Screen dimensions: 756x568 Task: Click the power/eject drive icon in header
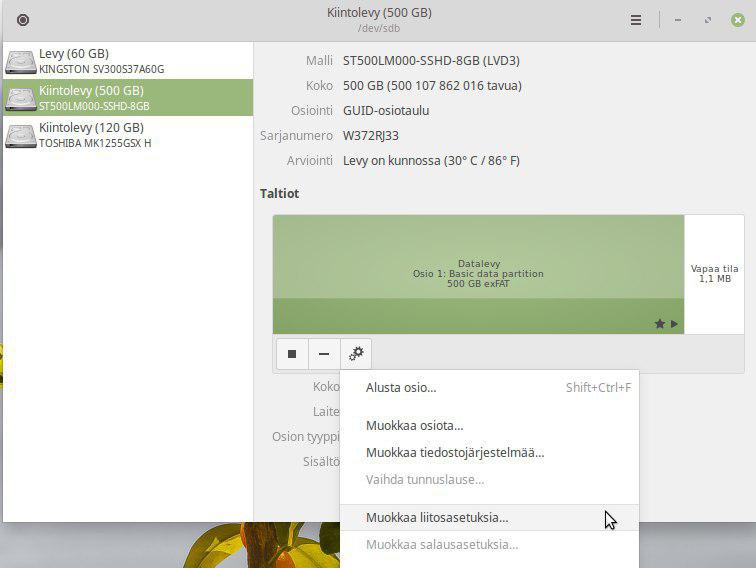23,20
